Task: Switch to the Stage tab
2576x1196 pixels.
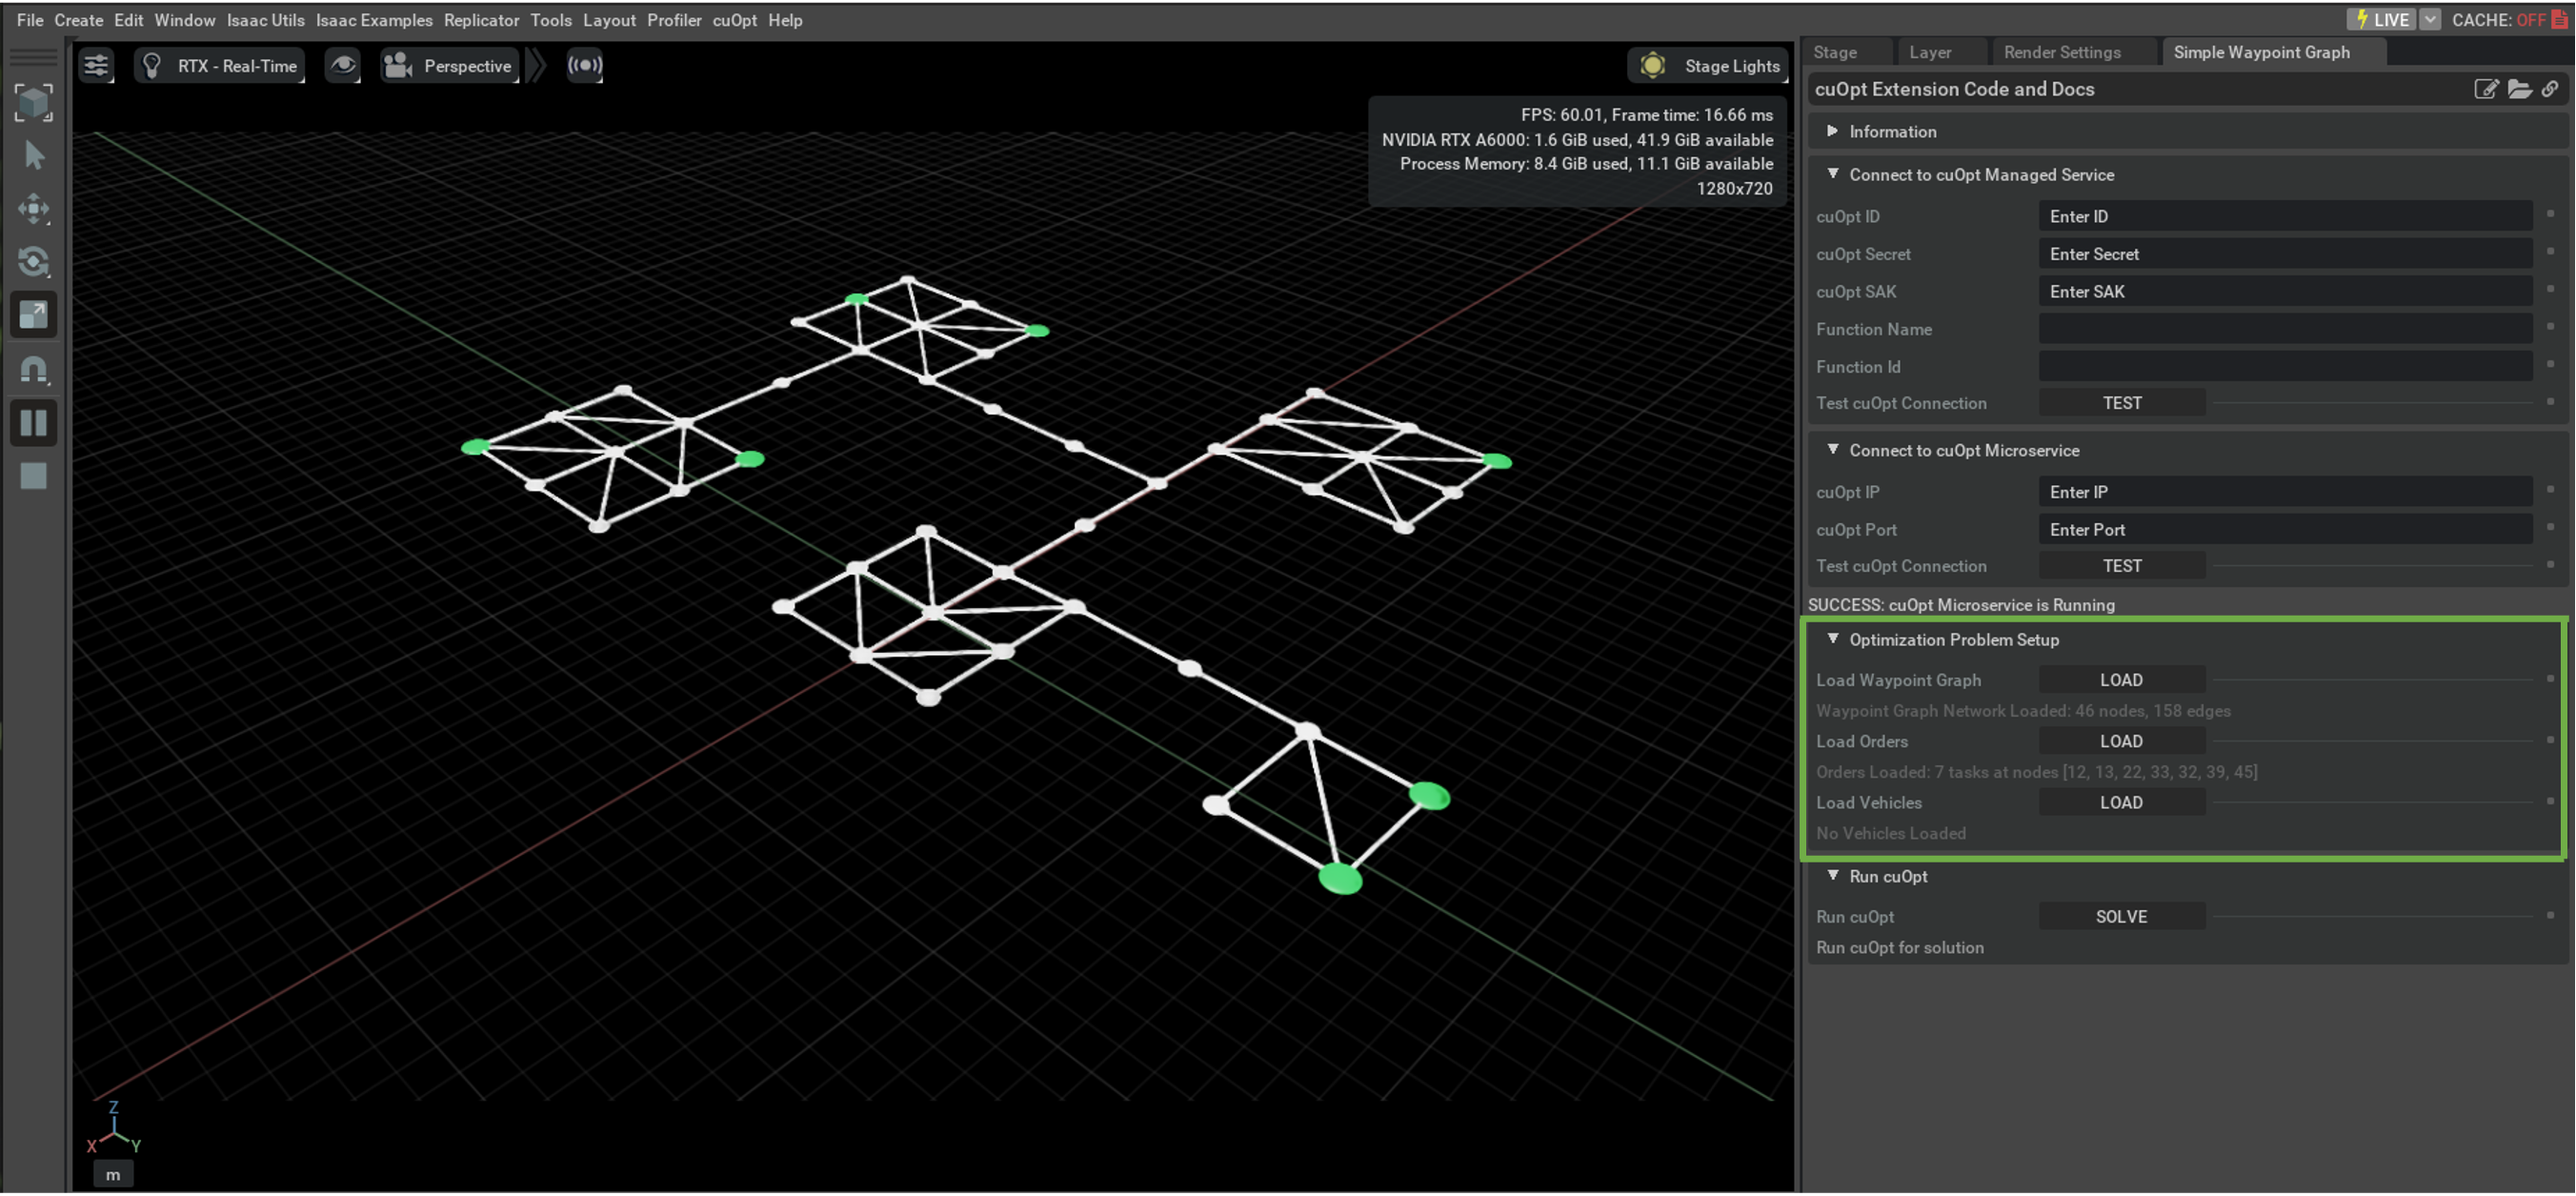Action: [x=1836, y=52]
